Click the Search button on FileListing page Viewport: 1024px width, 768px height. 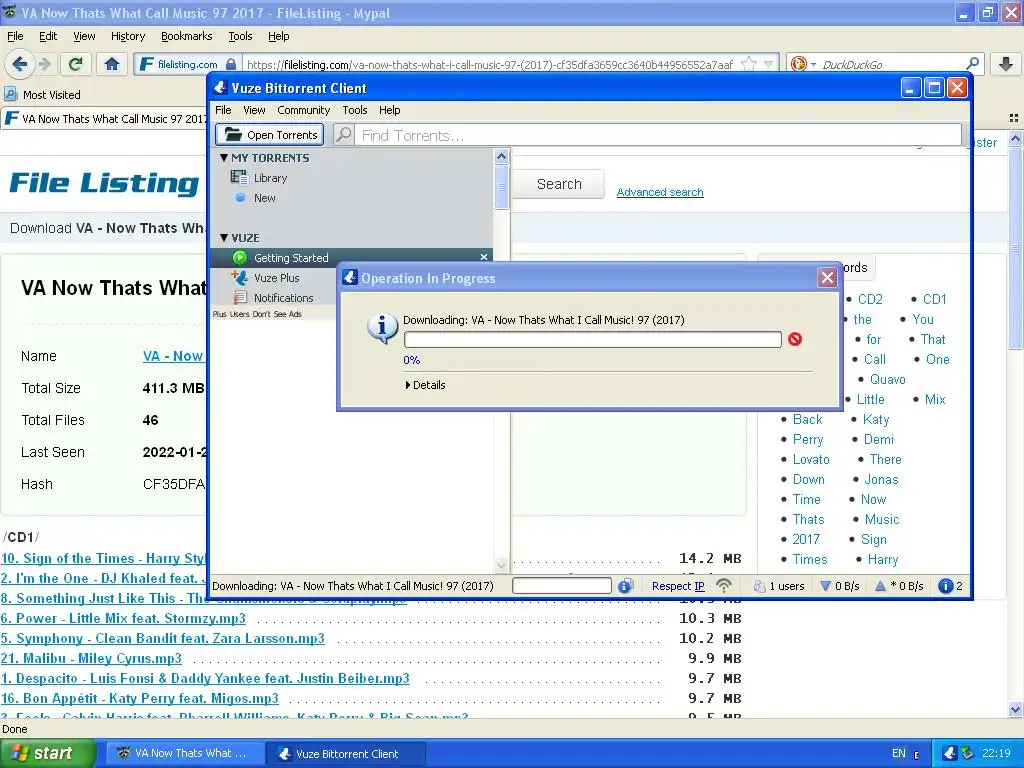559,184
